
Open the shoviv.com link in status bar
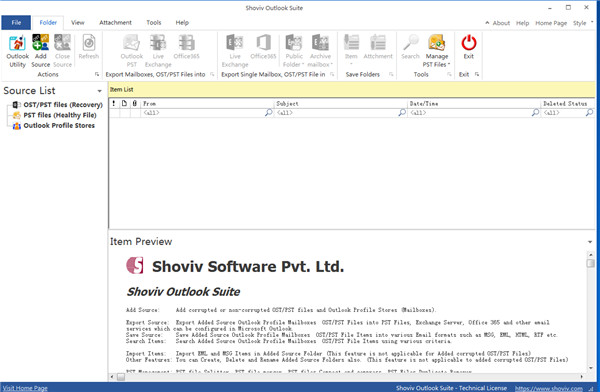549,388
